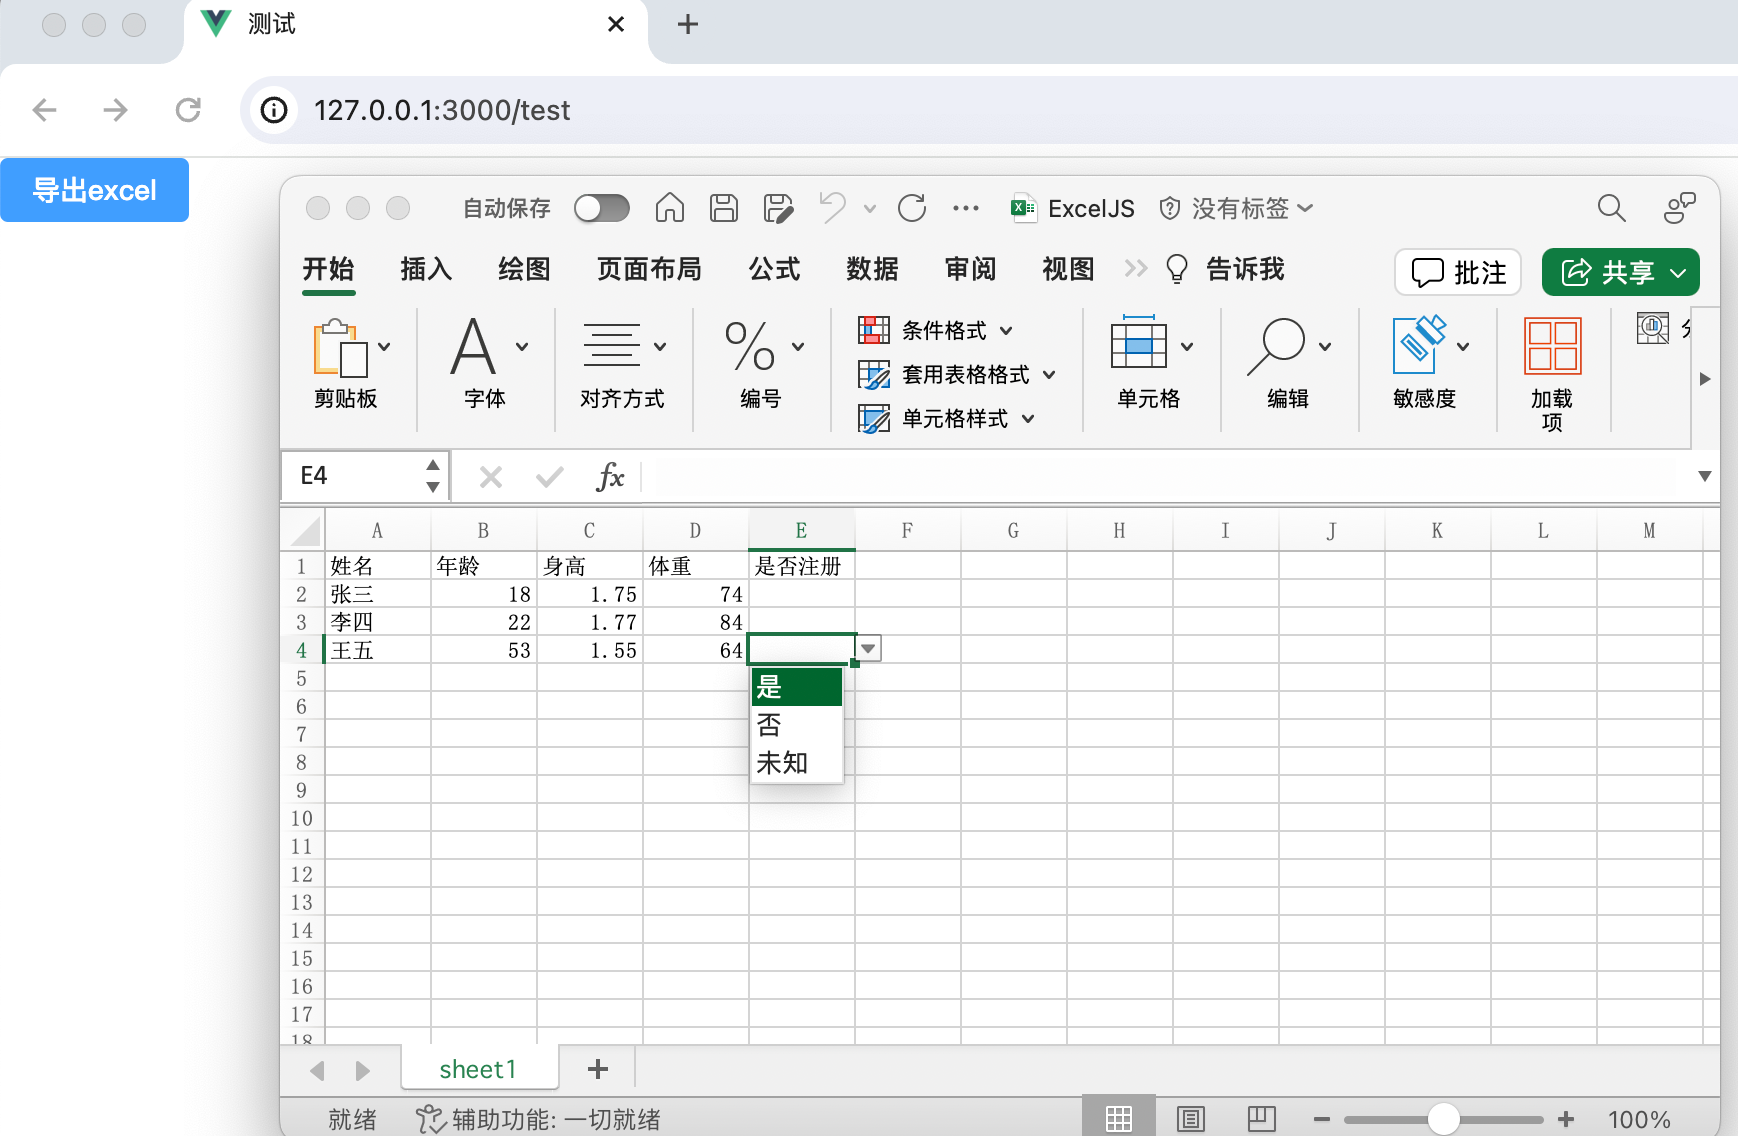Open a new browser tab with plus

pos(688,24)
